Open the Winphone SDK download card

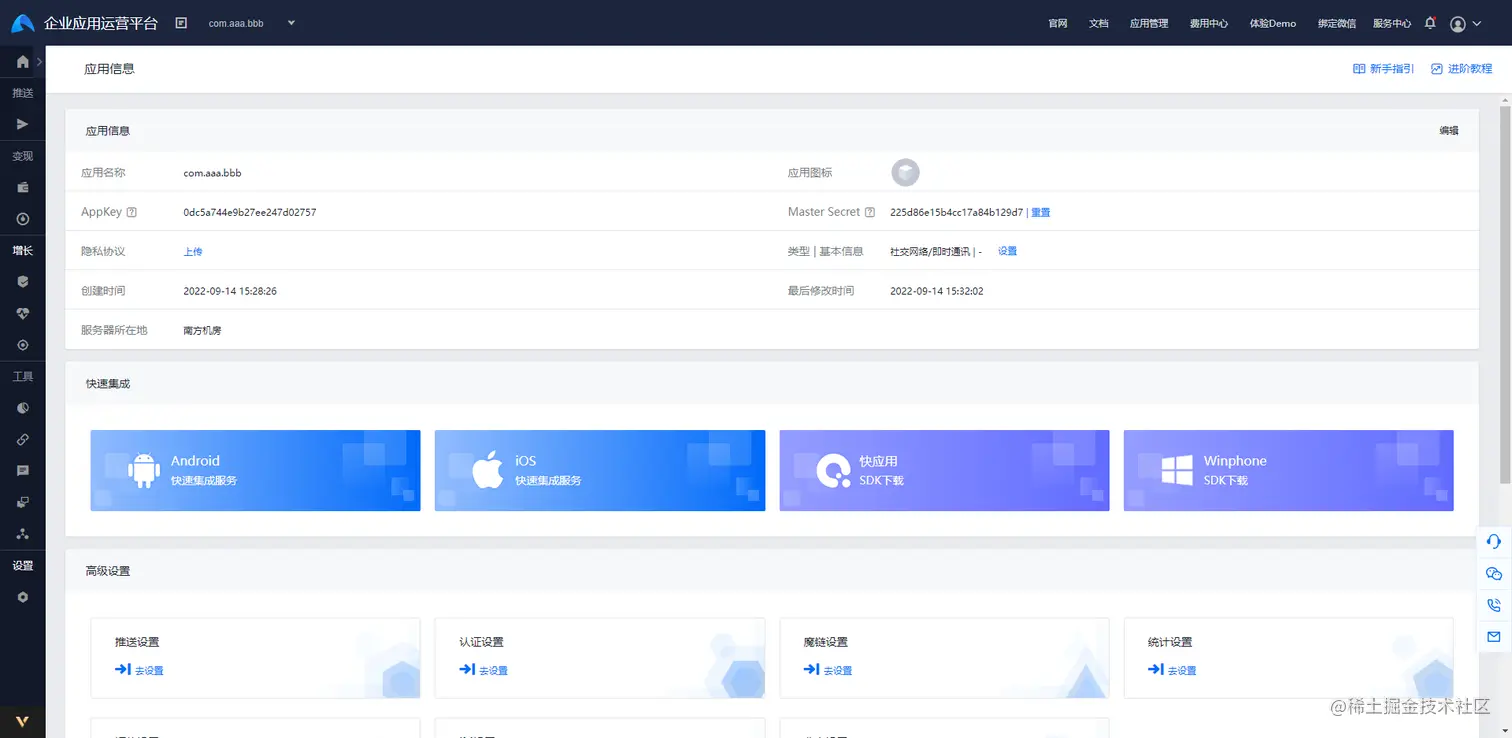(x=1288, y=470)
